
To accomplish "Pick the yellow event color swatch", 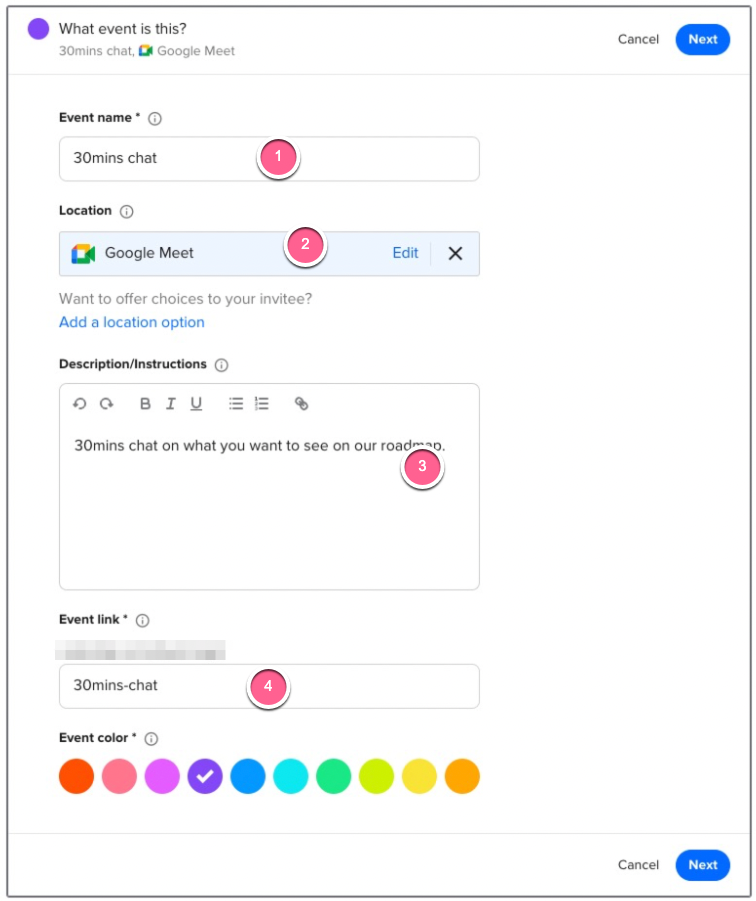I will tap(420, 776).
